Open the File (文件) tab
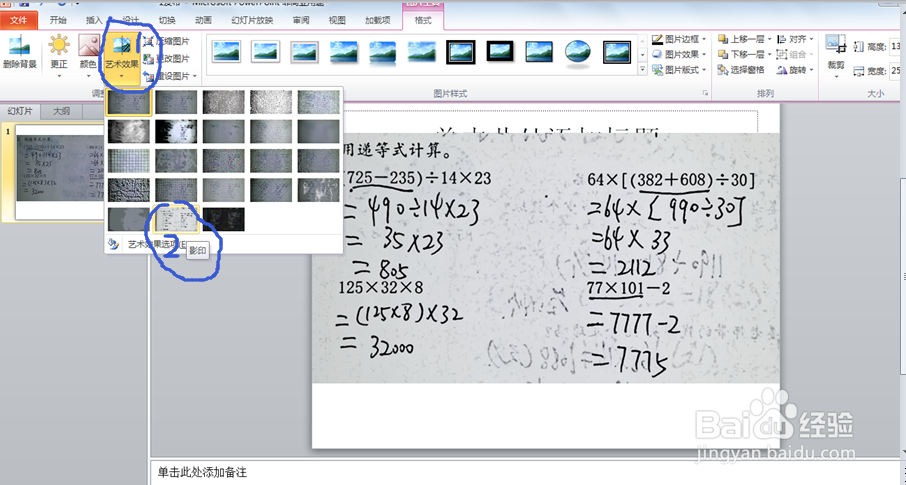 tap(18, 20)
